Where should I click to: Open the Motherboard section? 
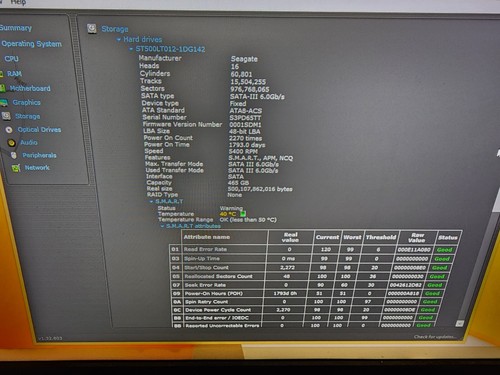[30, 88]
